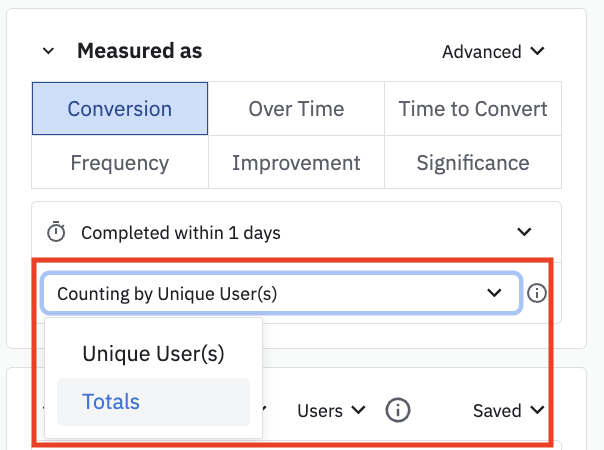Click the stopwatch icon beside Completed within

(x=57, y=232)
